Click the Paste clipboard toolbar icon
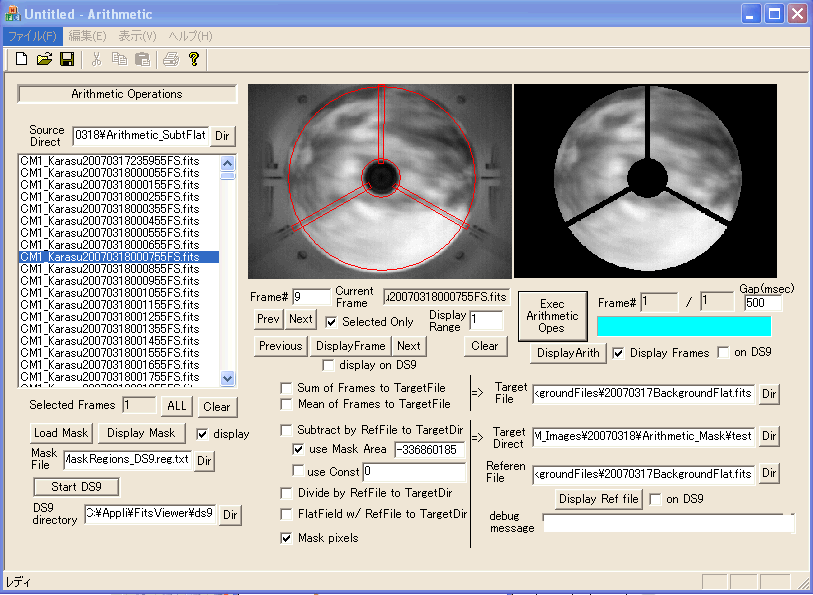 142,59
